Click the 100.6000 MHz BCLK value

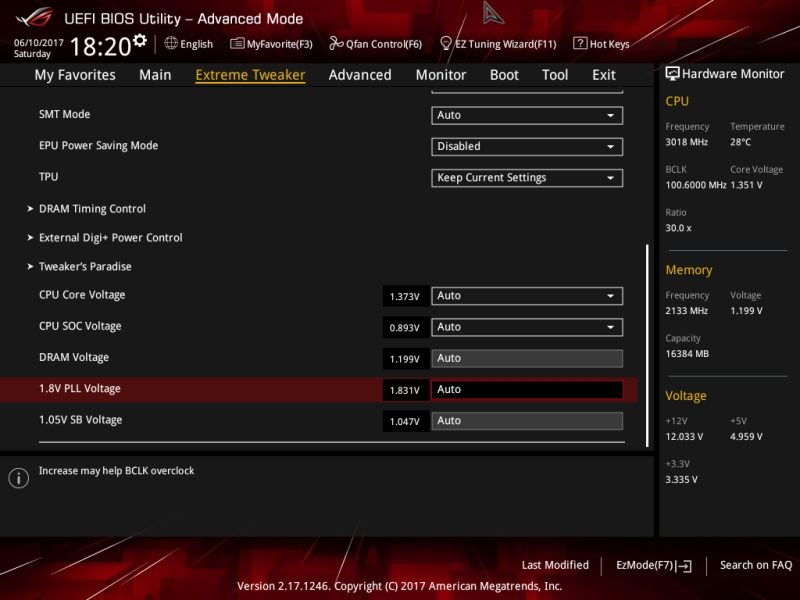695,185
